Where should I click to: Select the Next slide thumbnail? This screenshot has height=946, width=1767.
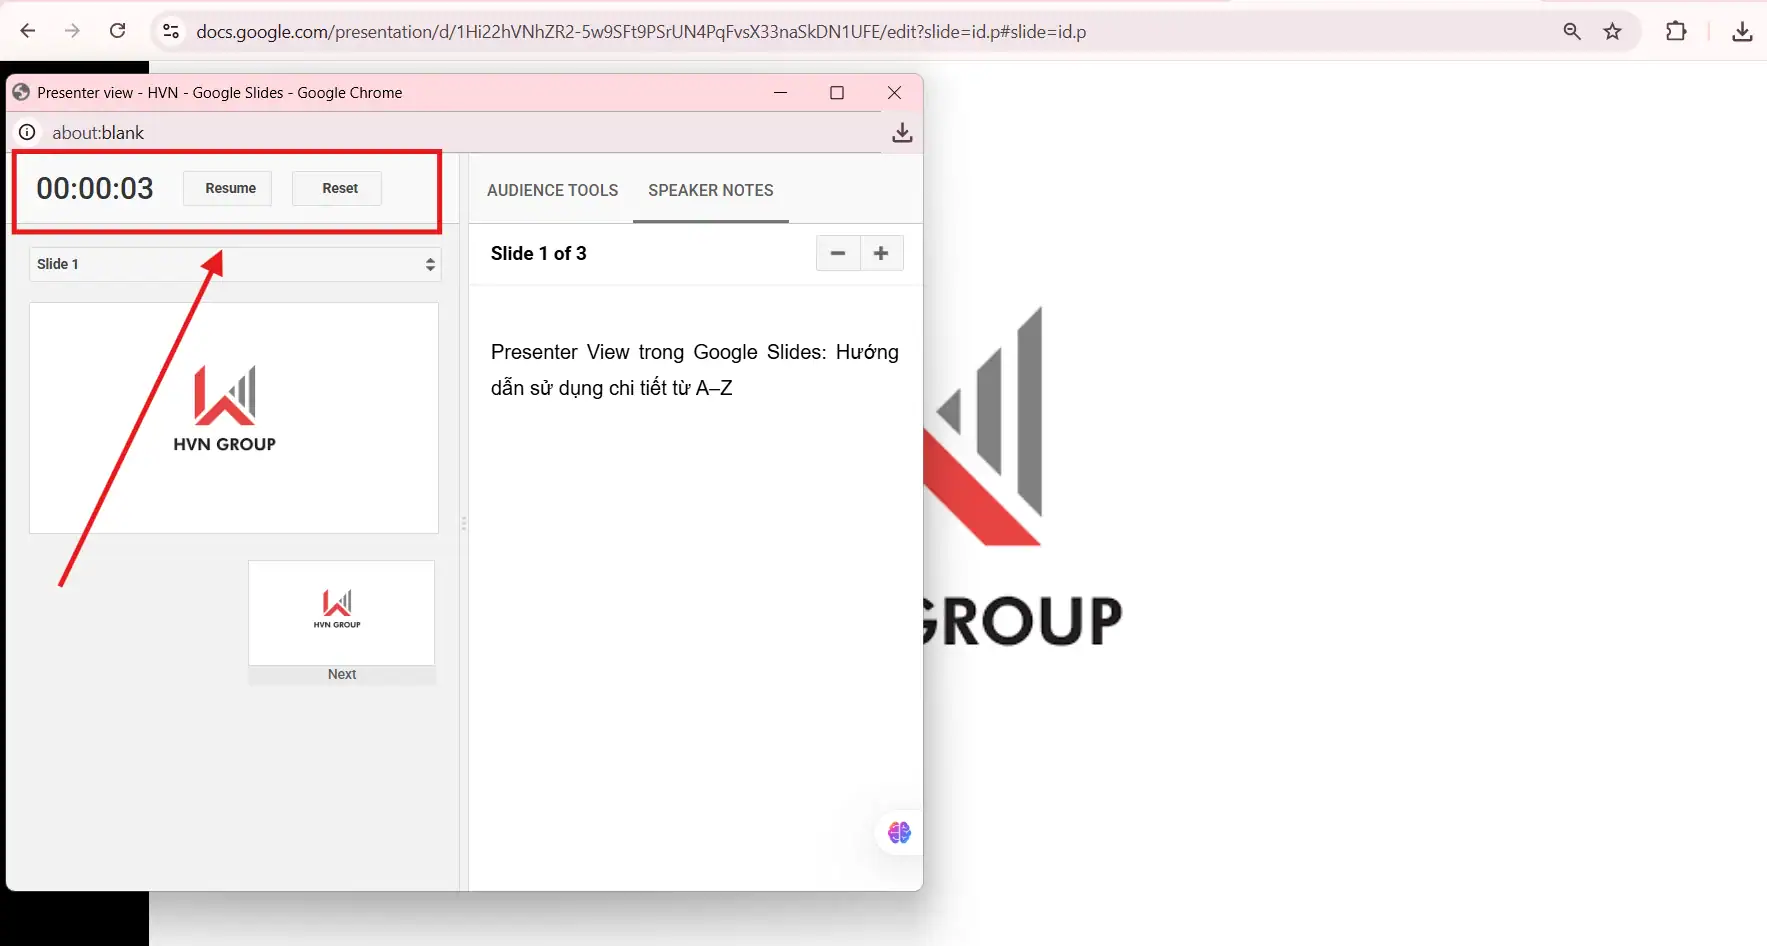pos(341,612)
